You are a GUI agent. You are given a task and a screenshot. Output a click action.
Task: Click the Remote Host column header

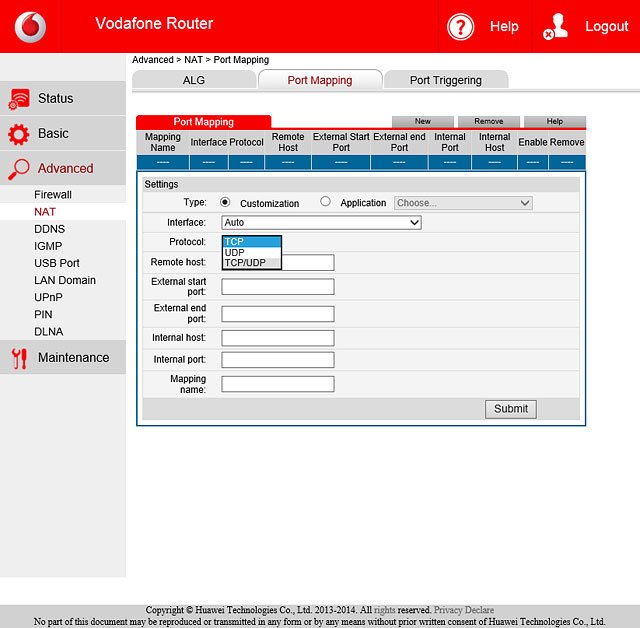tap(288, 142)
